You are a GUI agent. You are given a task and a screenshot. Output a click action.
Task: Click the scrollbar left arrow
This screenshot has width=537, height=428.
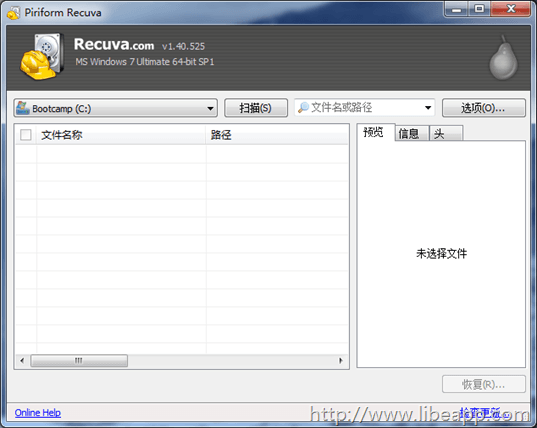tap(22, 361)
